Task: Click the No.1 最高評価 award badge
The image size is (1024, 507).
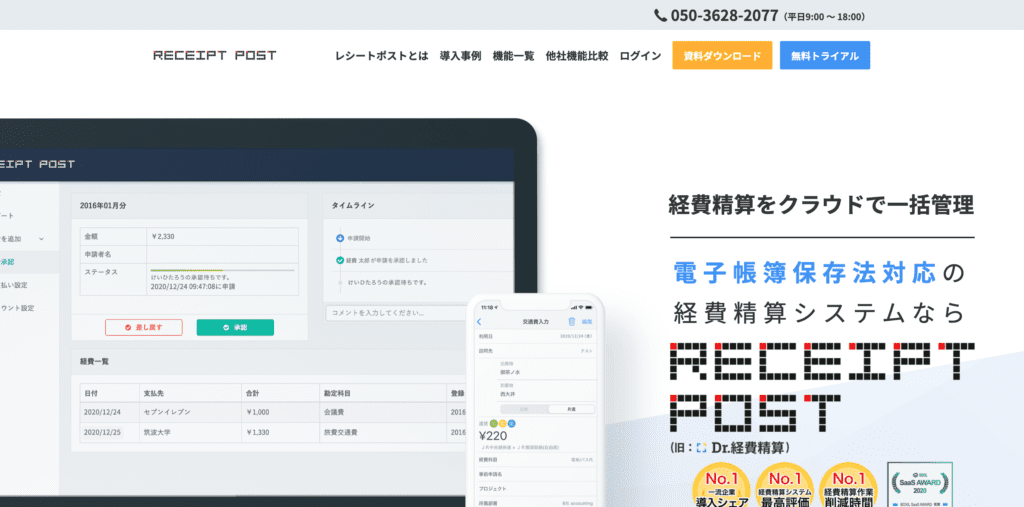Action: point(784,485)
